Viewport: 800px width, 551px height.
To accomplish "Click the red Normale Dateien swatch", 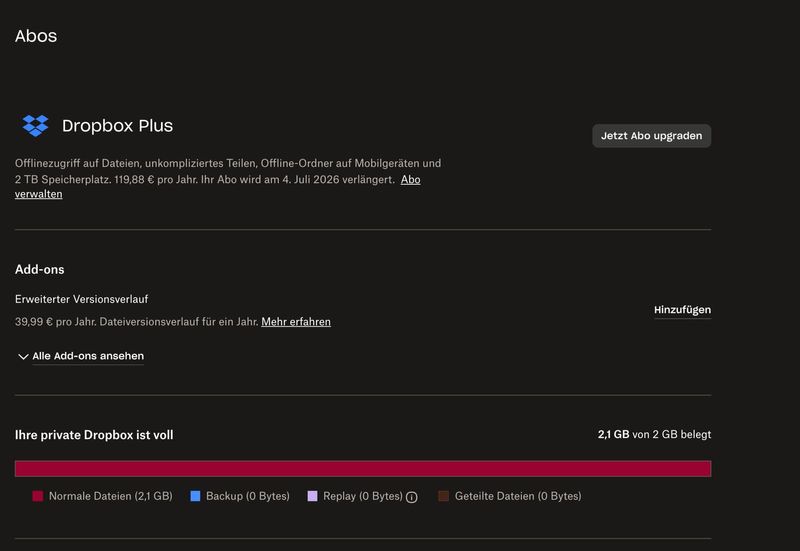I will [x=38, y=496].
